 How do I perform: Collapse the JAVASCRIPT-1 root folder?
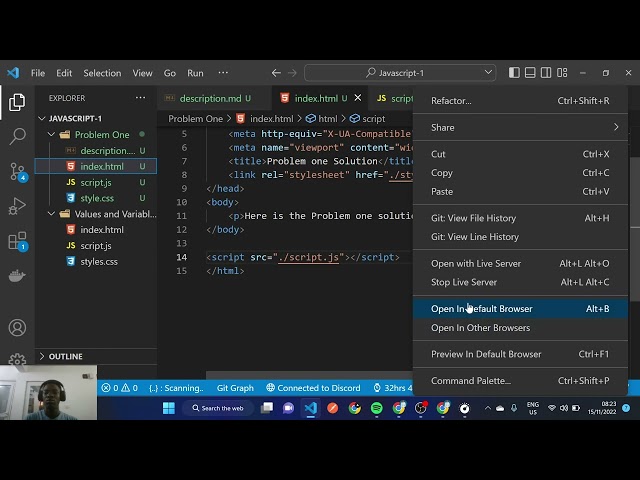[x=42, y=118]
